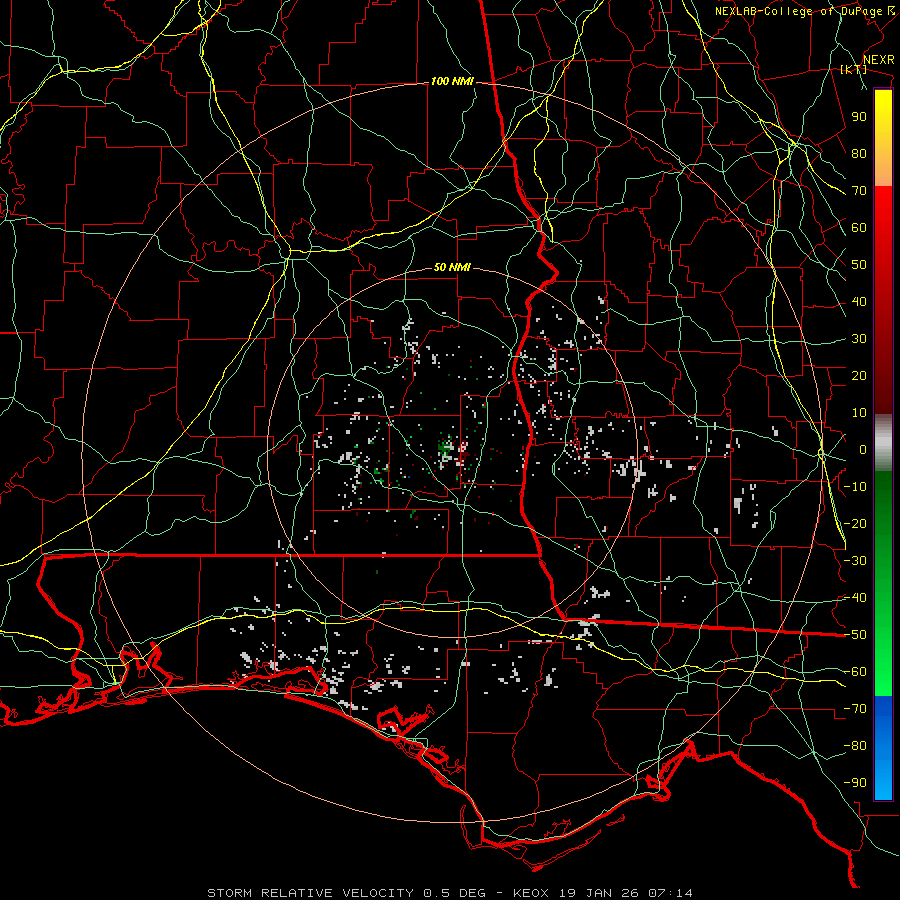The image size is (900, 900).
Task: Click the "[KT]" units label
Action: [x=853, y=69]
